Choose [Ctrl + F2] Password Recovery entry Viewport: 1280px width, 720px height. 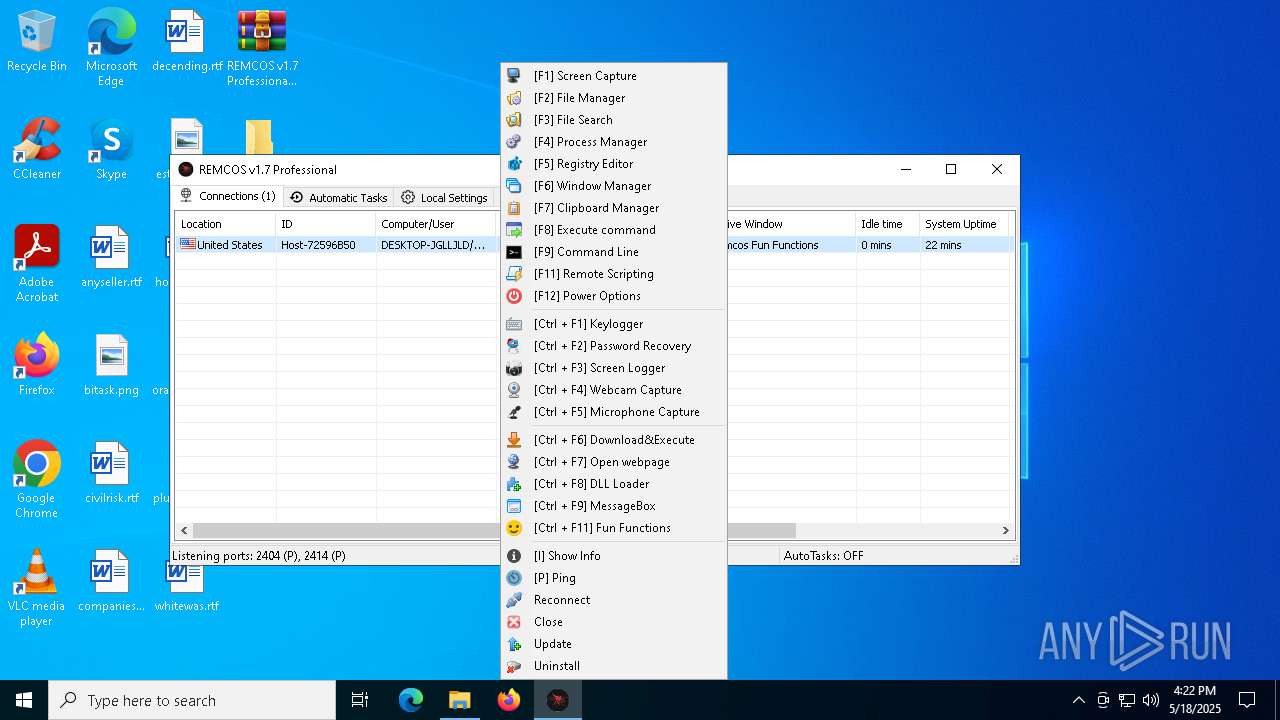[x=614, y=346]
